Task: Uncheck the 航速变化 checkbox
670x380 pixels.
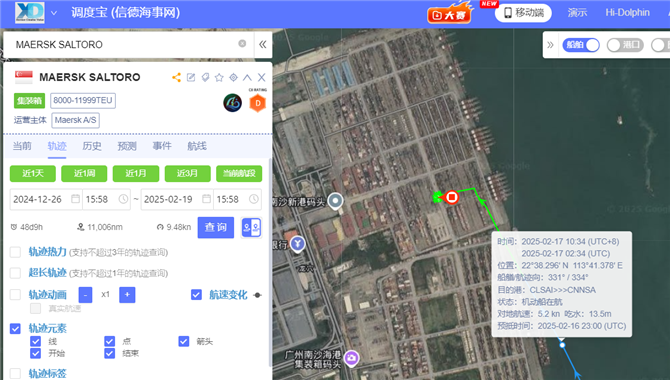Action: click(x=196, y=295)
